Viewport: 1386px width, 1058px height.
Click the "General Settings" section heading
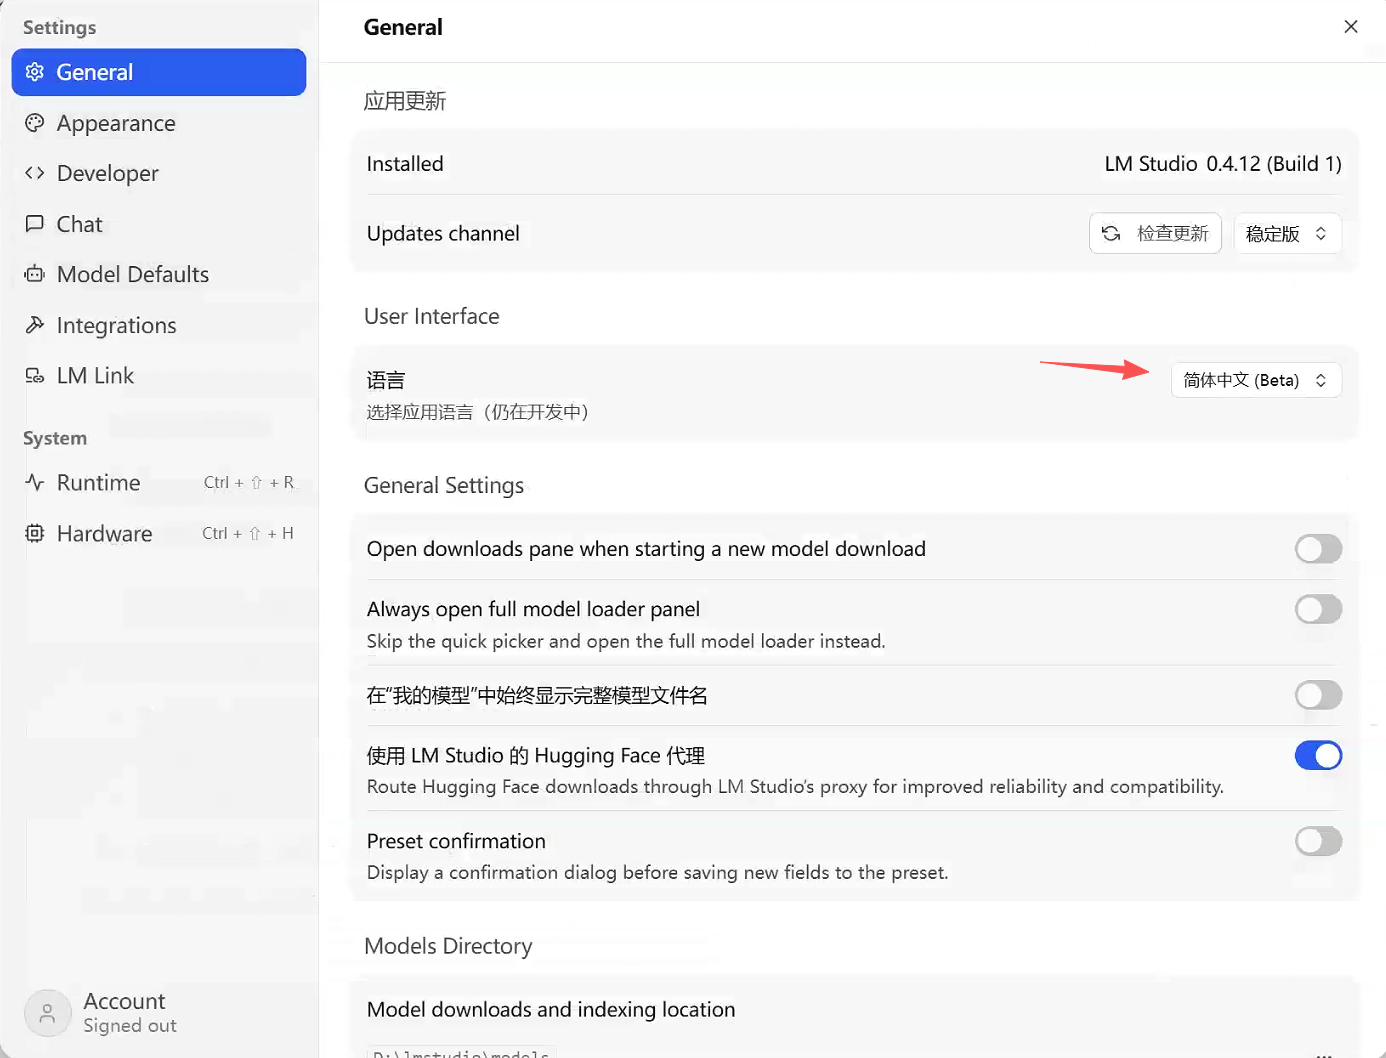444,486
